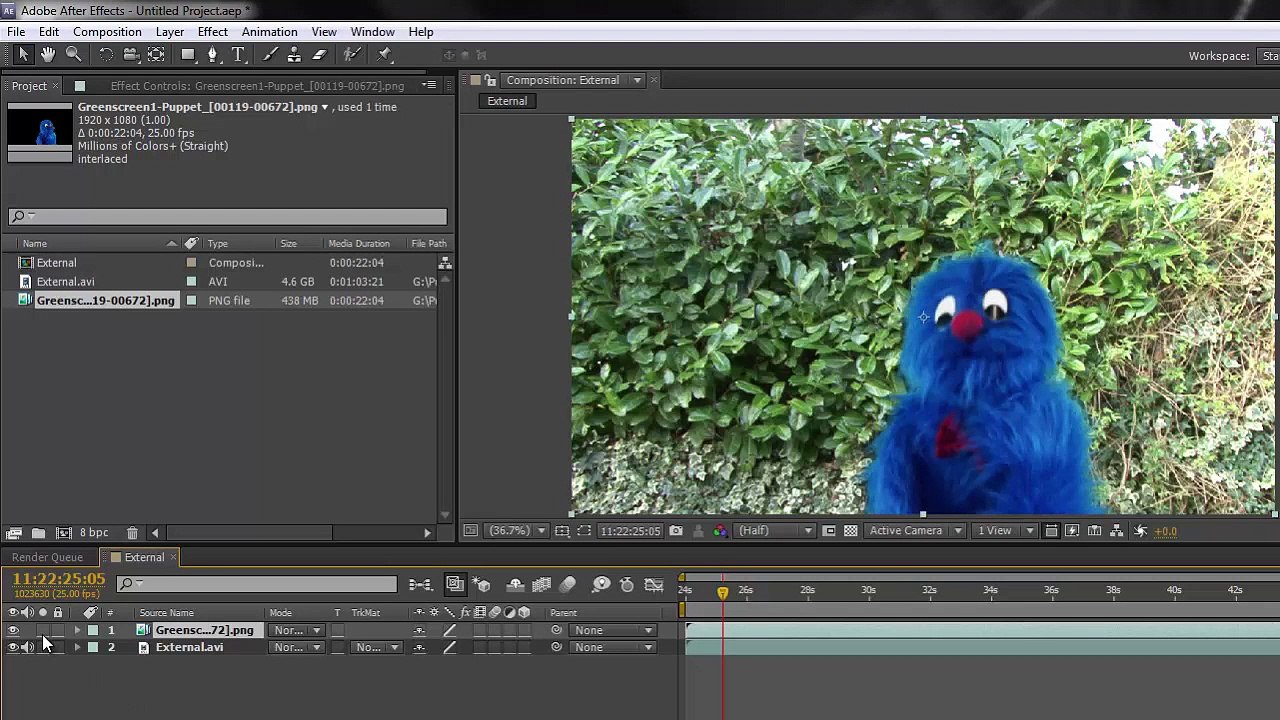Switch to the Effect Controls tab
The height and width of the screenshot is (720, 1280).
[x=257, y=86]
